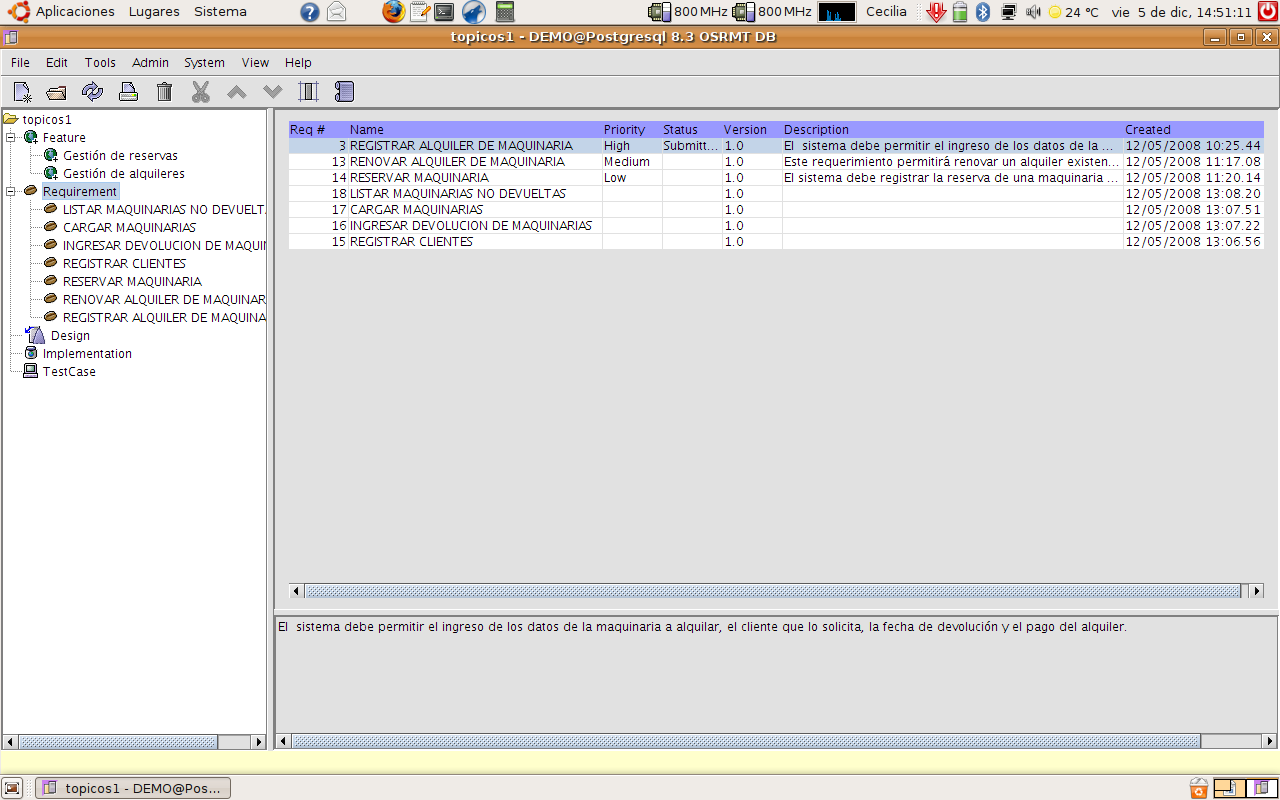
Task: Select the TestCase node
Action: [x=68, y=371]
